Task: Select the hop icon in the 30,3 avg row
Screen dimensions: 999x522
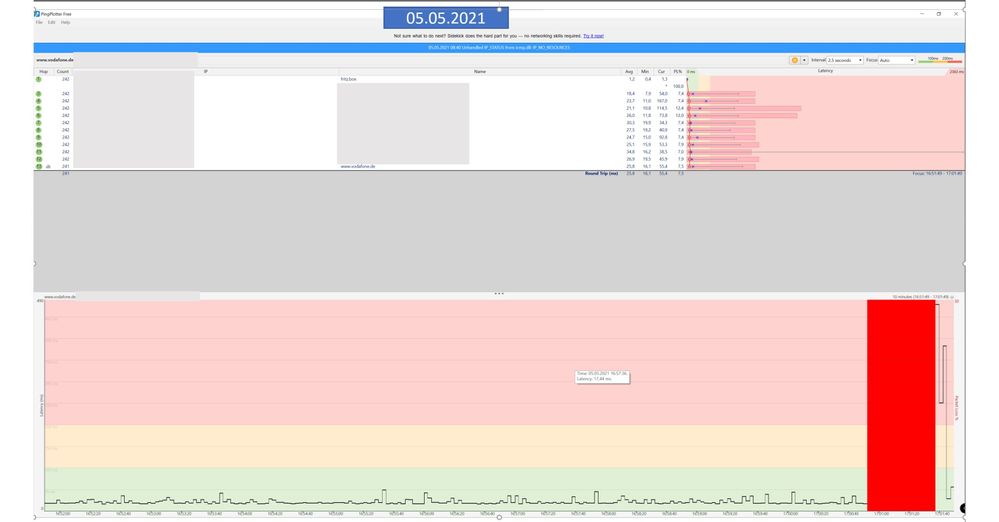Action: (x=39, y=123)
